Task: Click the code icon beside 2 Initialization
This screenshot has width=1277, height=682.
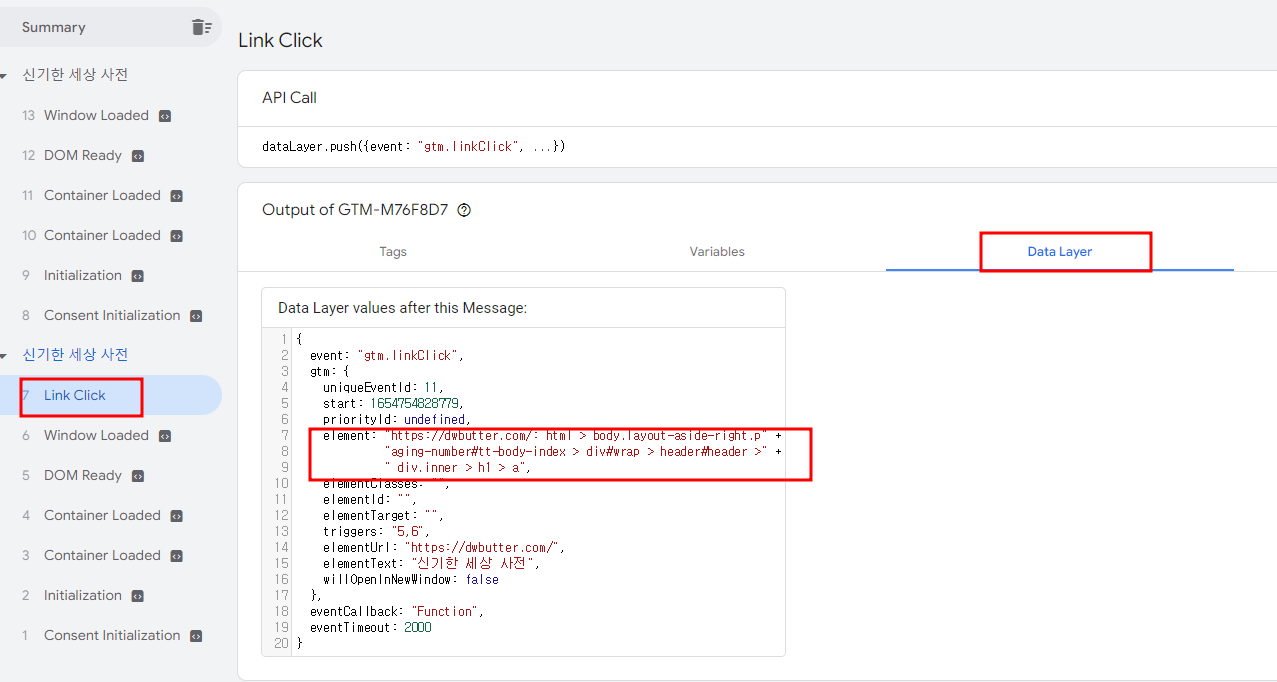Action: click(x=138, y=596)
